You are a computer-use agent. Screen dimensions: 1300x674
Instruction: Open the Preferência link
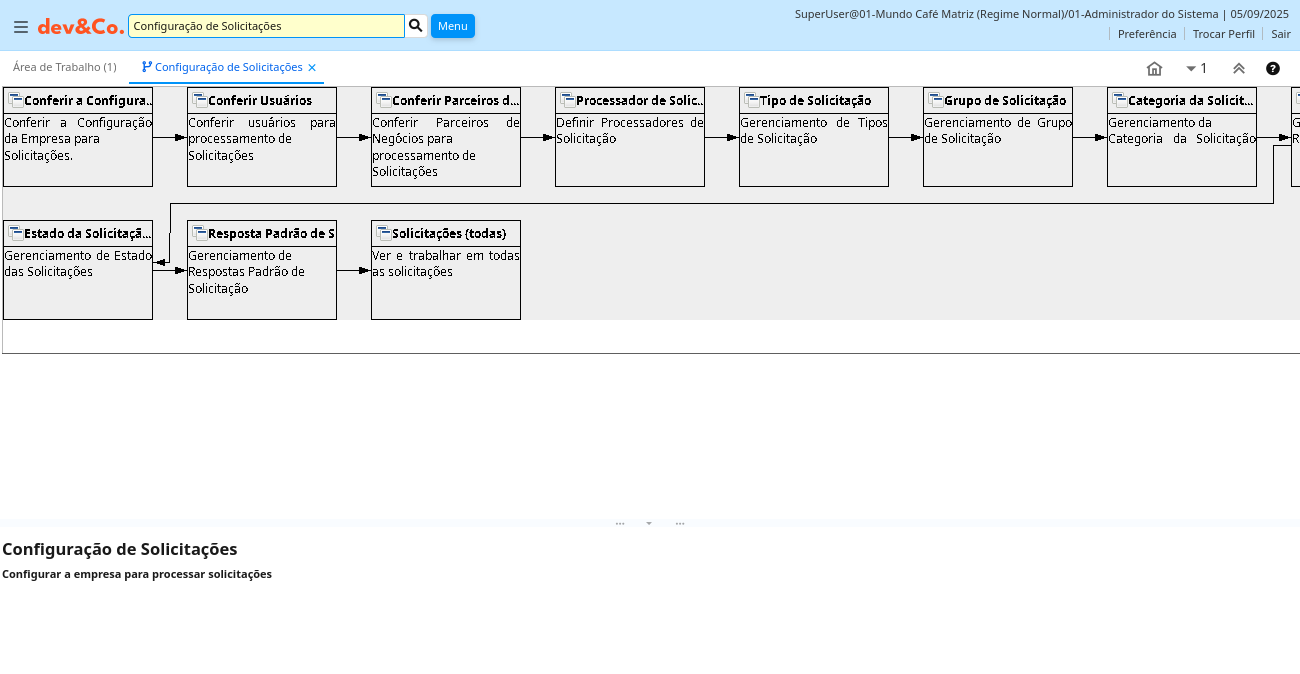[x=1146, y=33]
